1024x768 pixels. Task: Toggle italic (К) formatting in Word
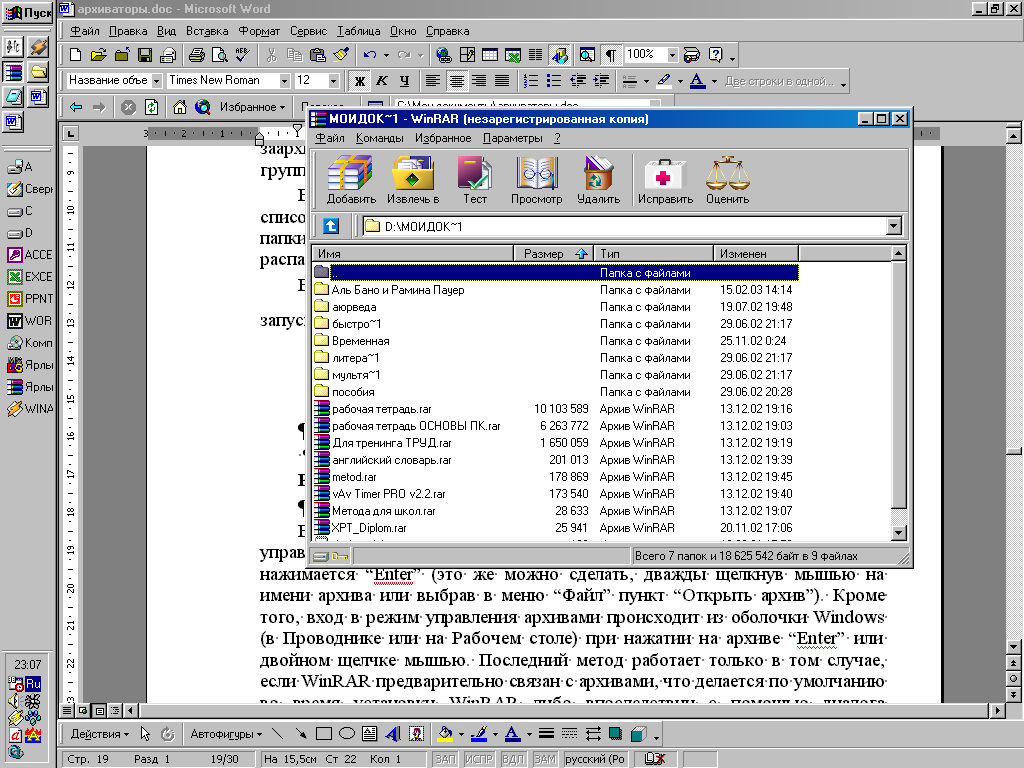pos(380,81)
